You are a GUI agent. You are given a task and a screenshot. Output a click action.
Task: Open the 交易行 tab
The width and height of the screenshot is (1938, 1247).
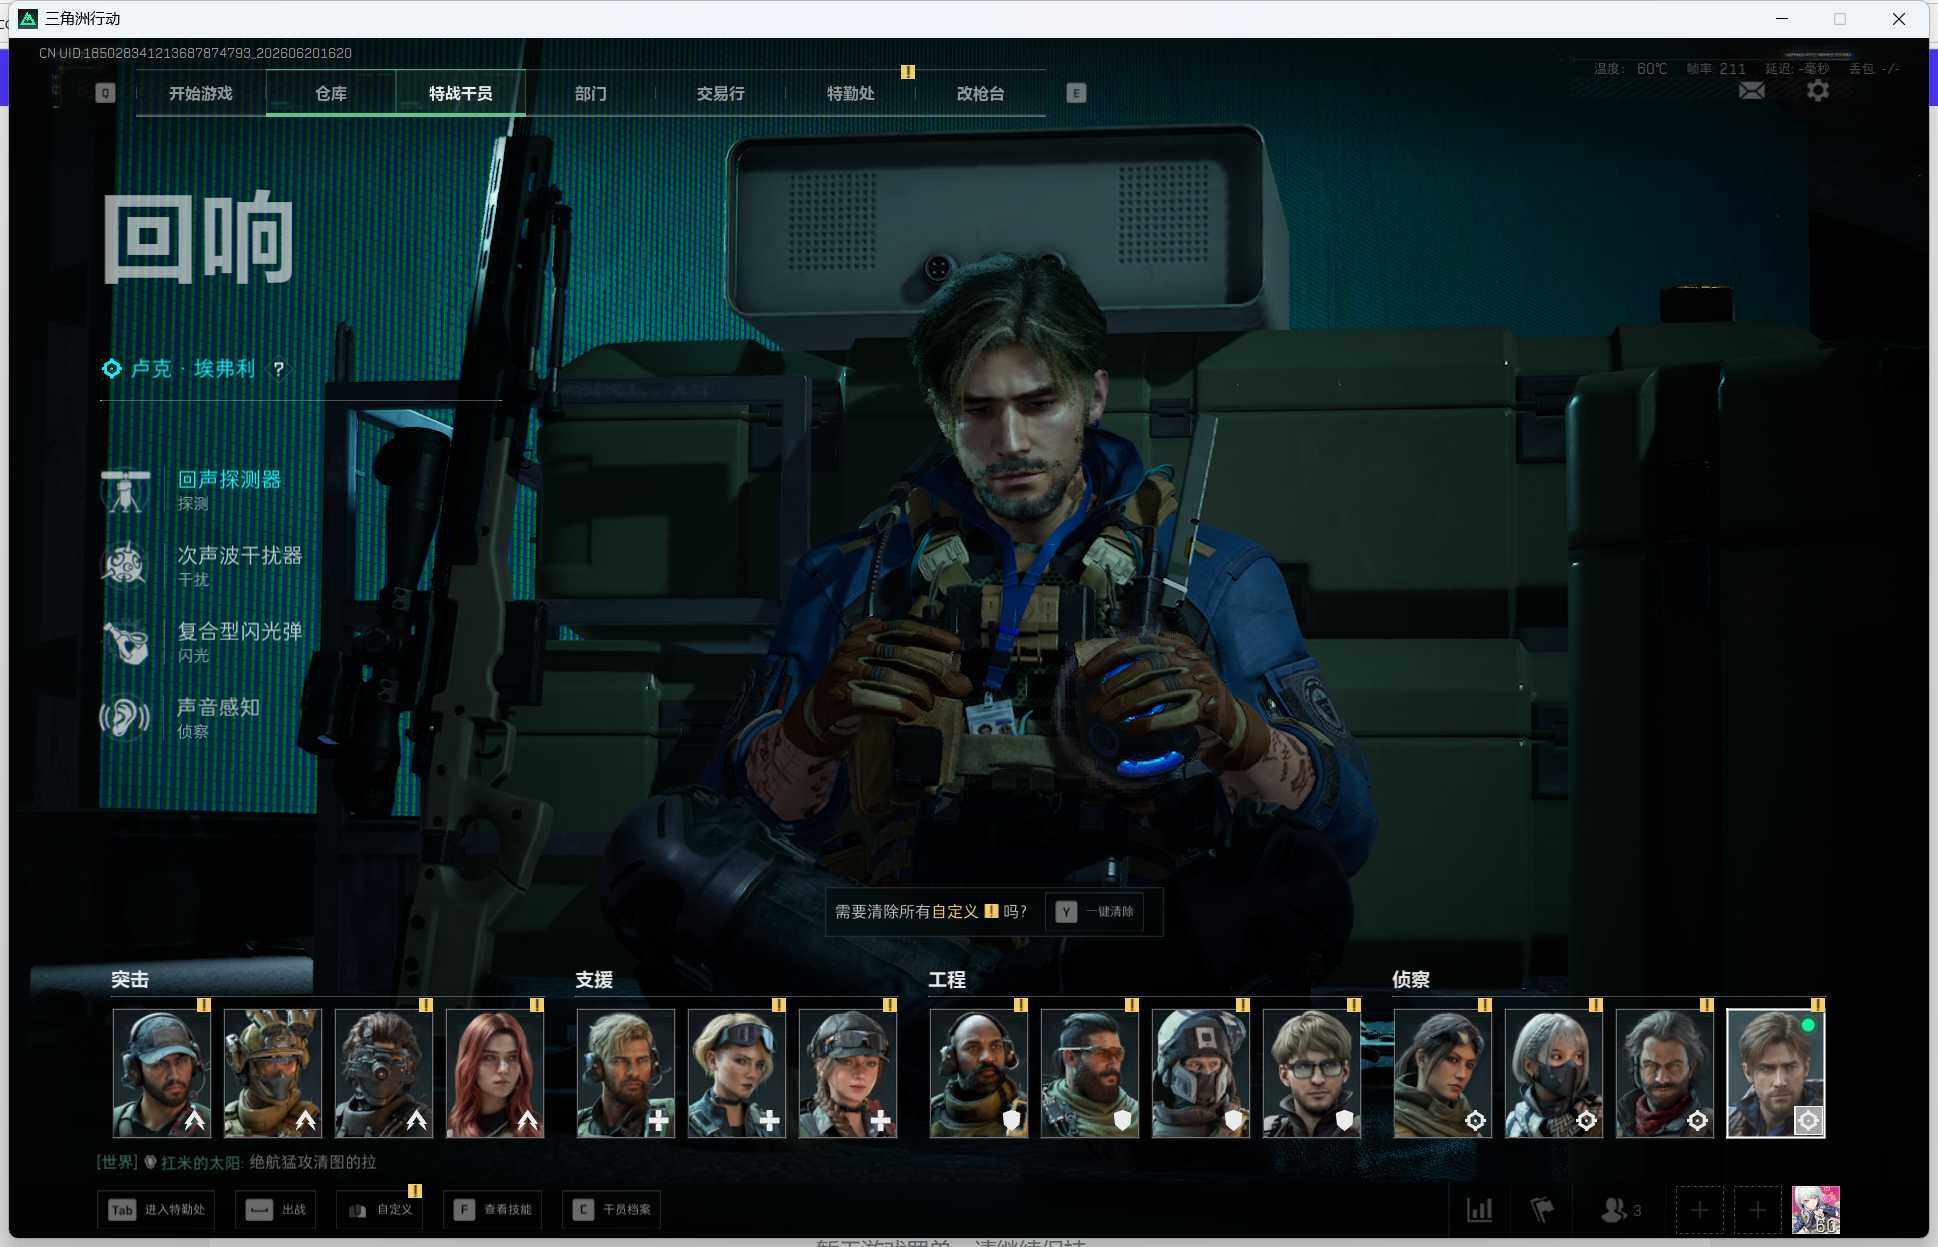[x=721, y=93]
